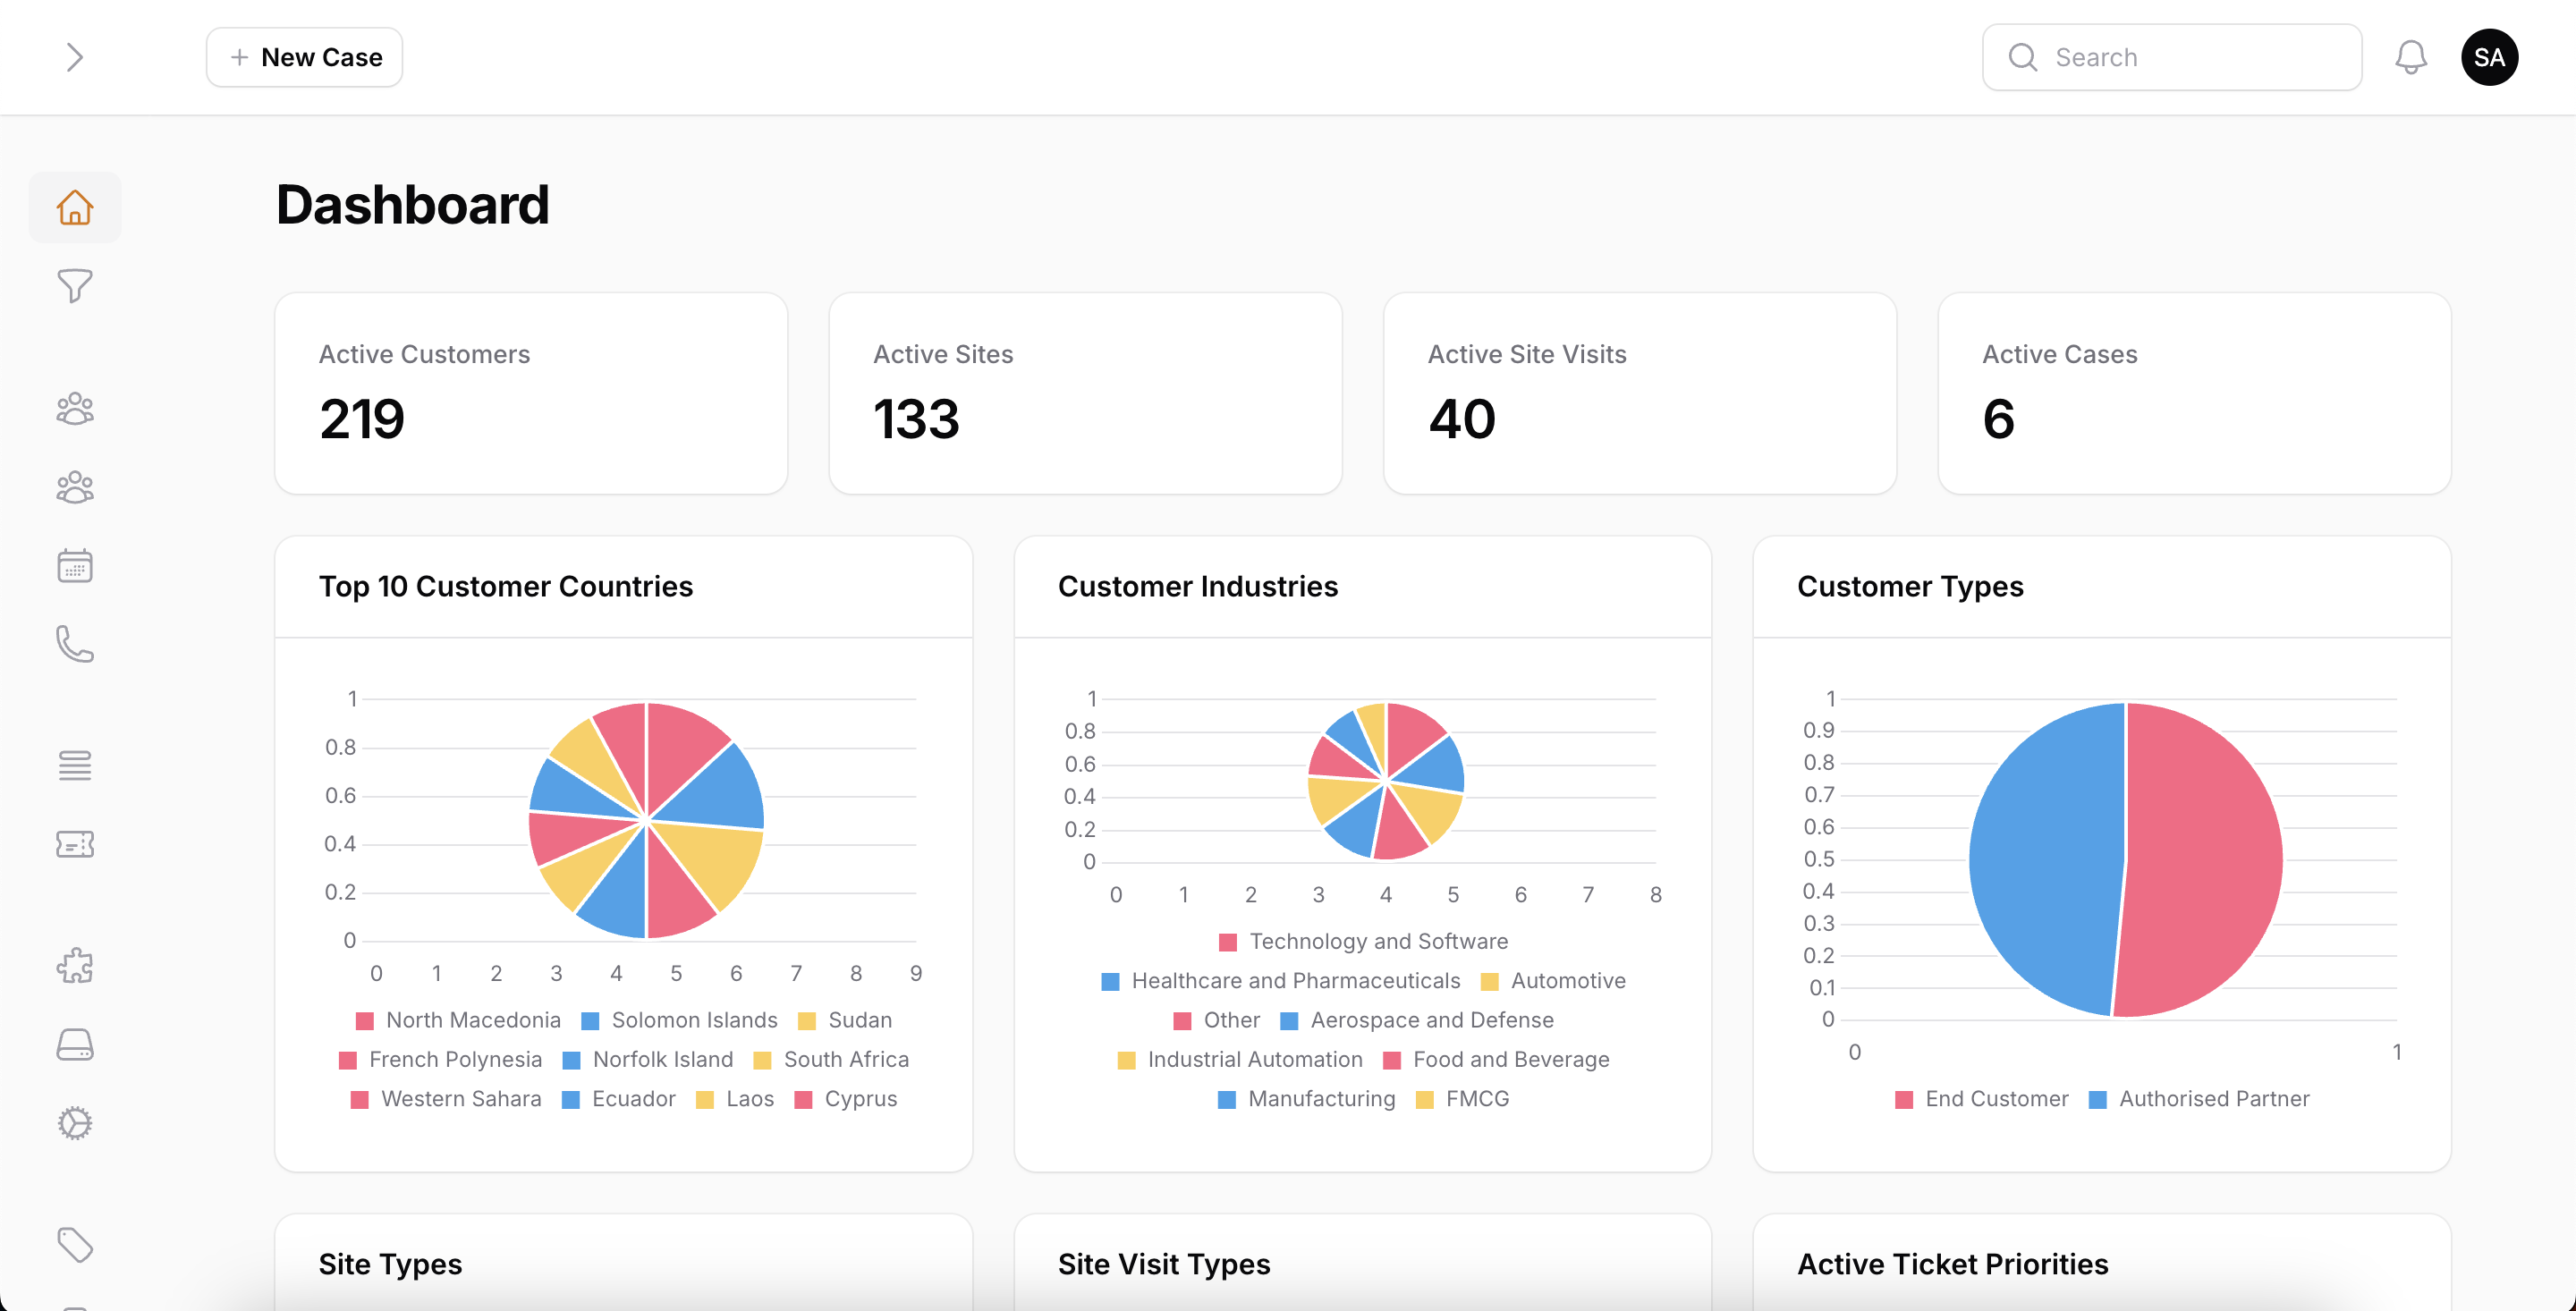
Task: Expand the sidebar with chevron arrow
Action: pos(75,57)
